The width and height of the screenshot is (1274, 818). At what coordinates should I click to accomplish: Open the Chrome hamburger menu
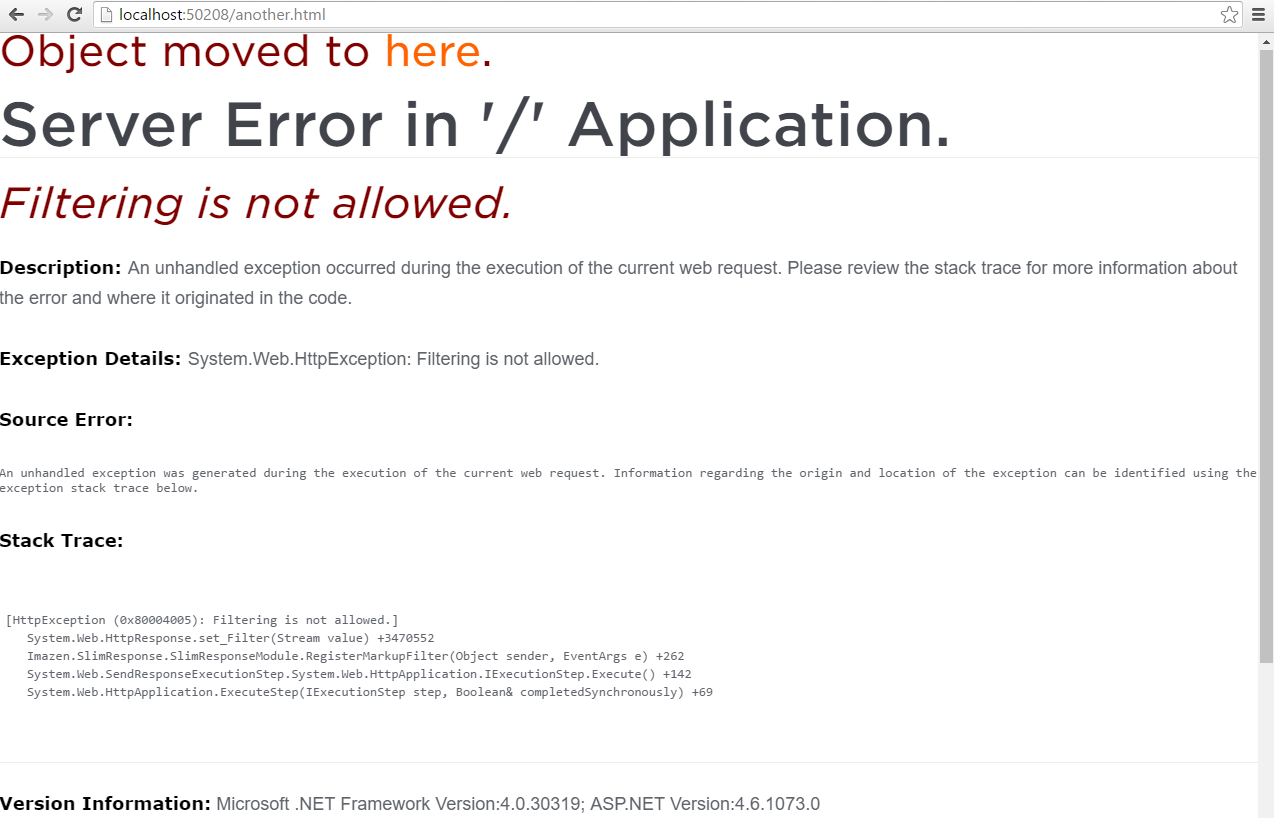coord(1259,14)
